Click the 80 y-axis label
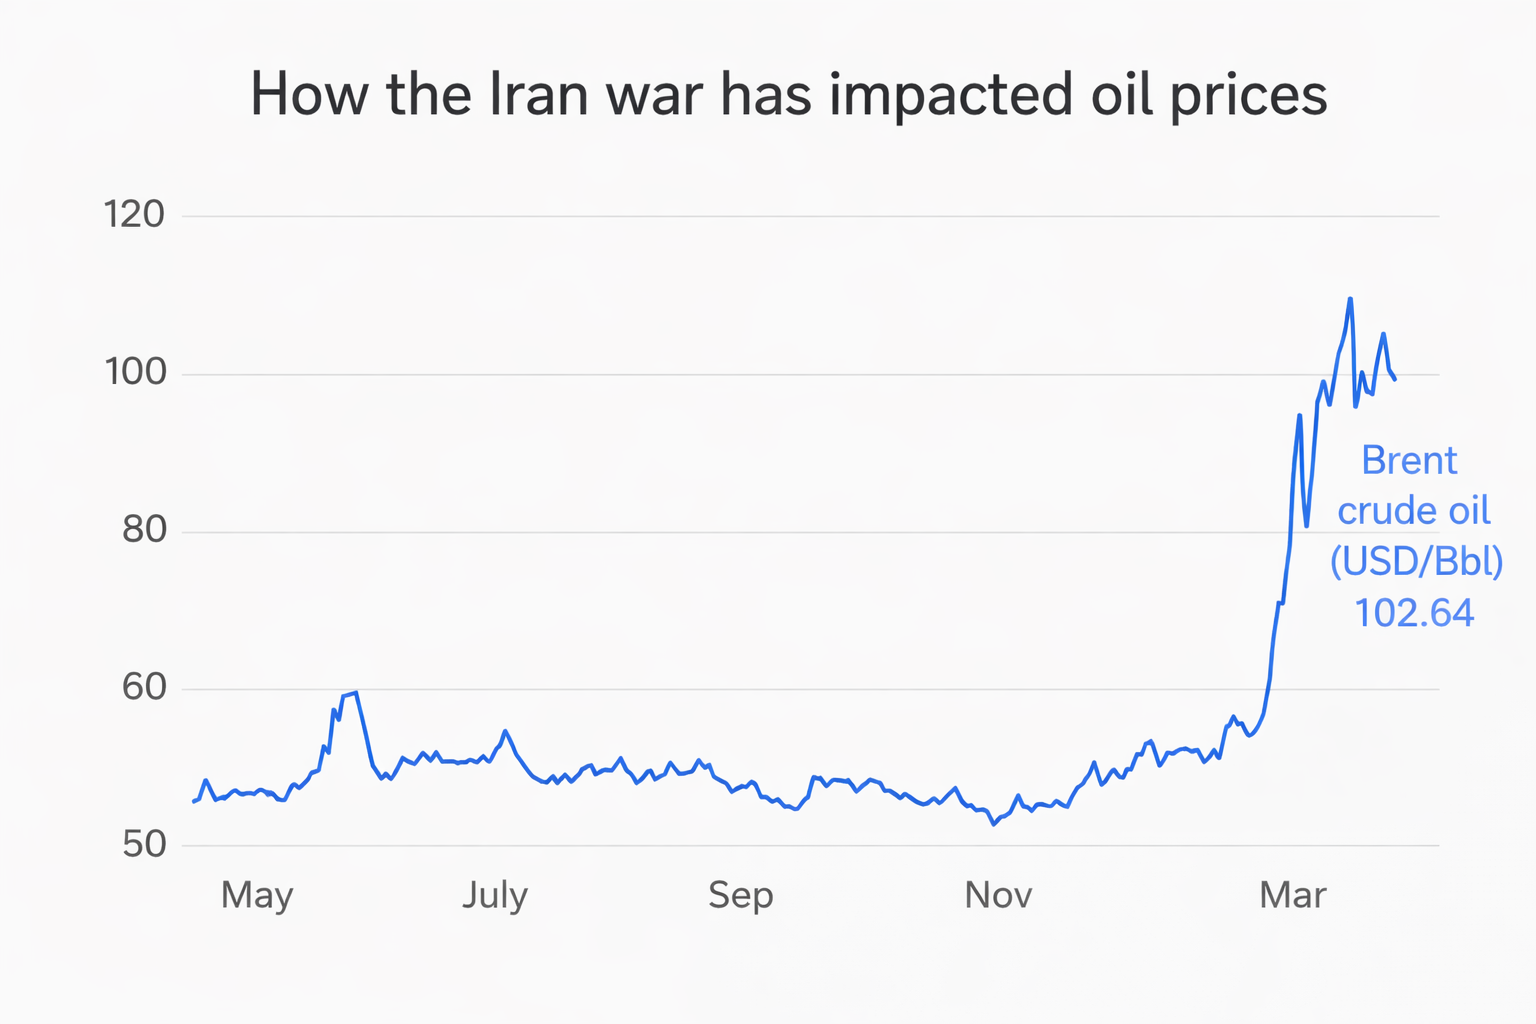1536x1024 pixels. pos(144,530)
